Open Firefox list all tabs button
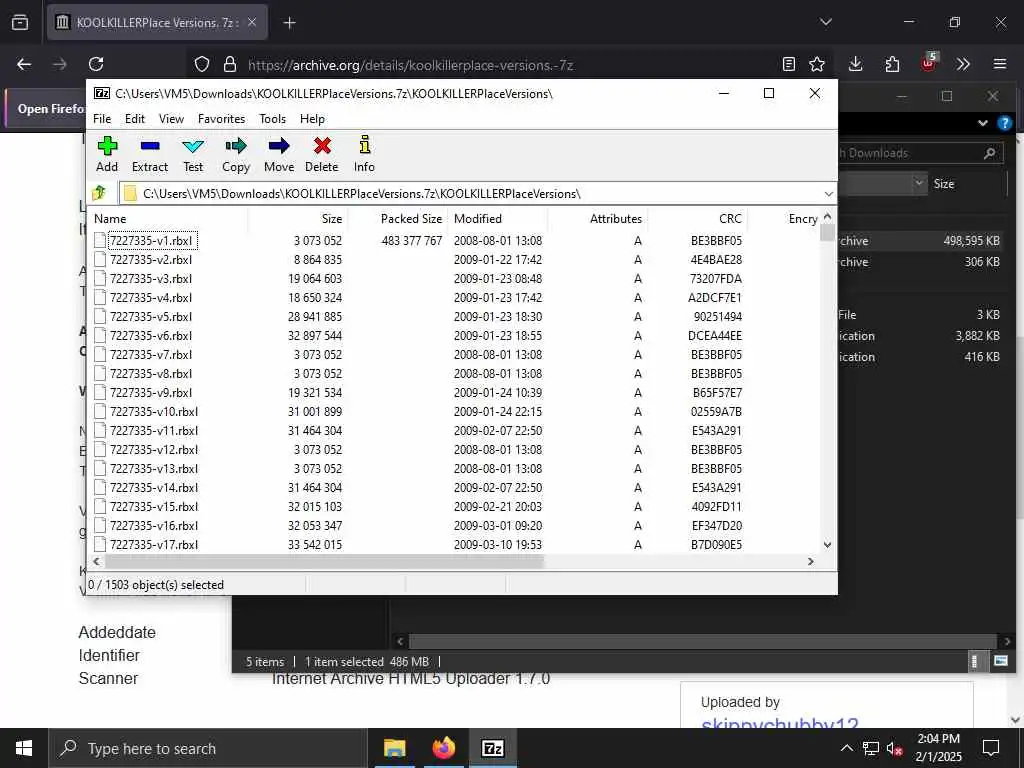Viewport: 1024px width, 768px height. (826, 22)
